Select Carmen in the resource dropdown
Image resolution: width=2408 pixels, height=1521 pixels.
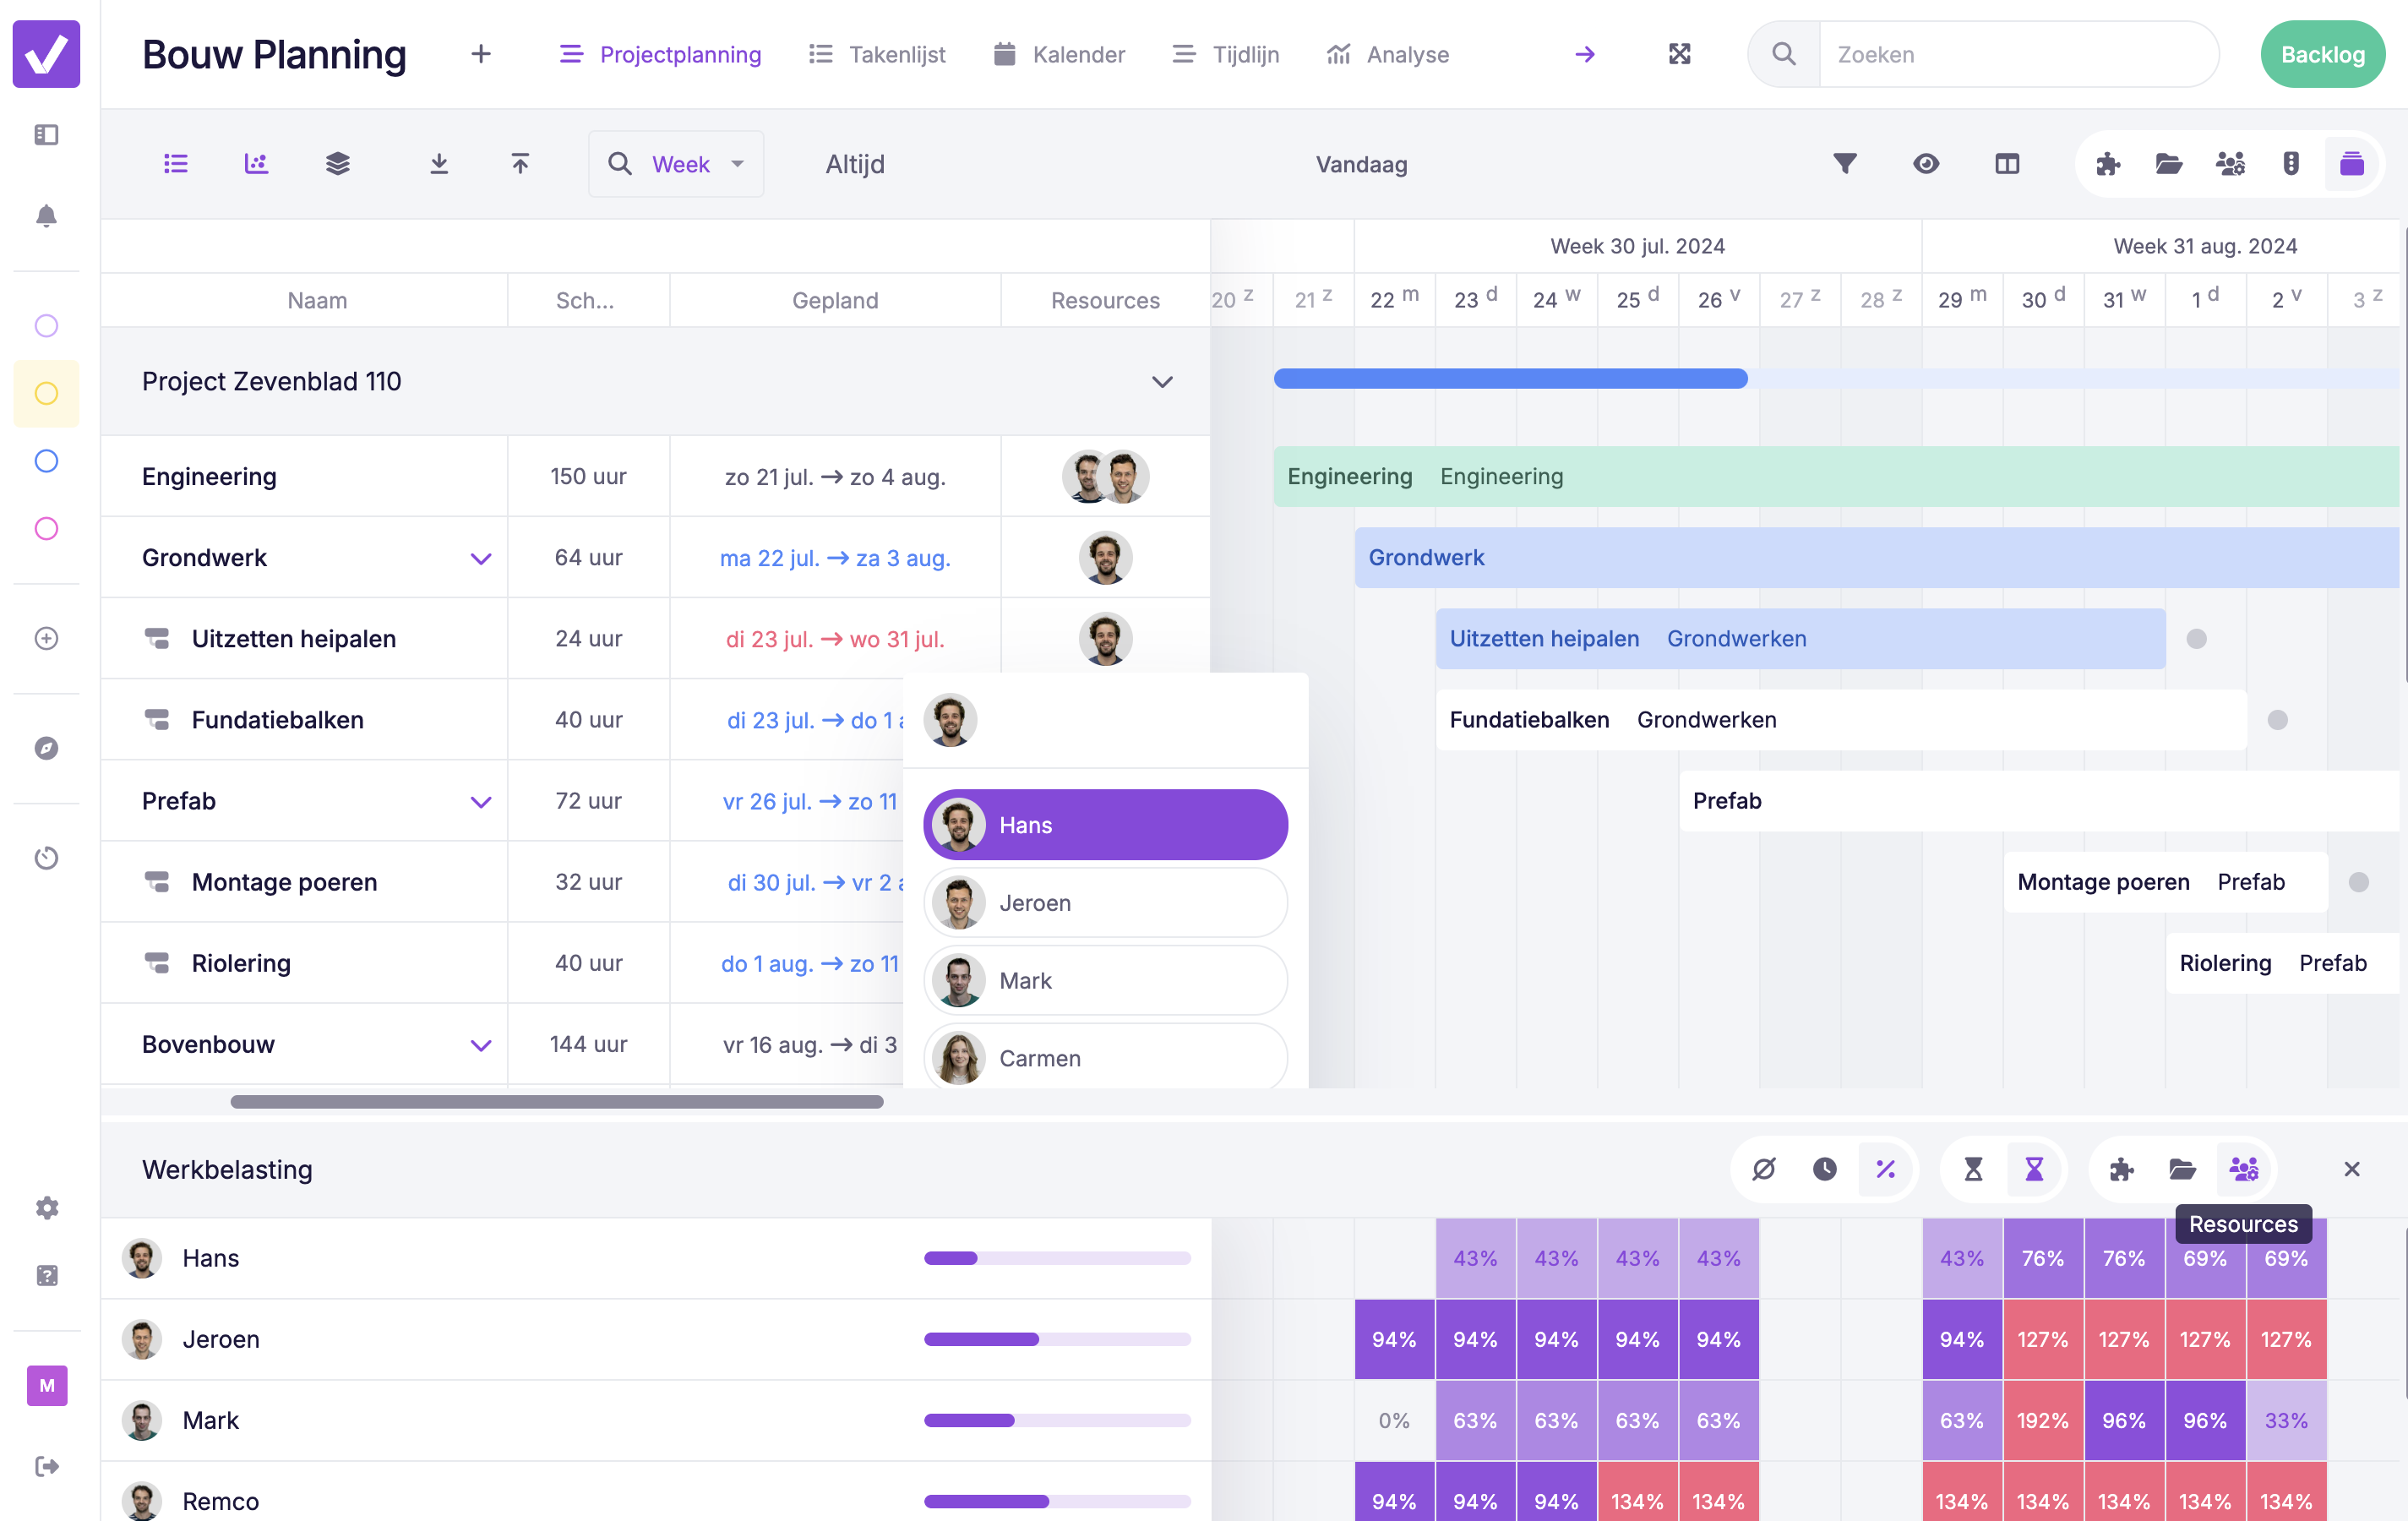coord(1105,1058)
